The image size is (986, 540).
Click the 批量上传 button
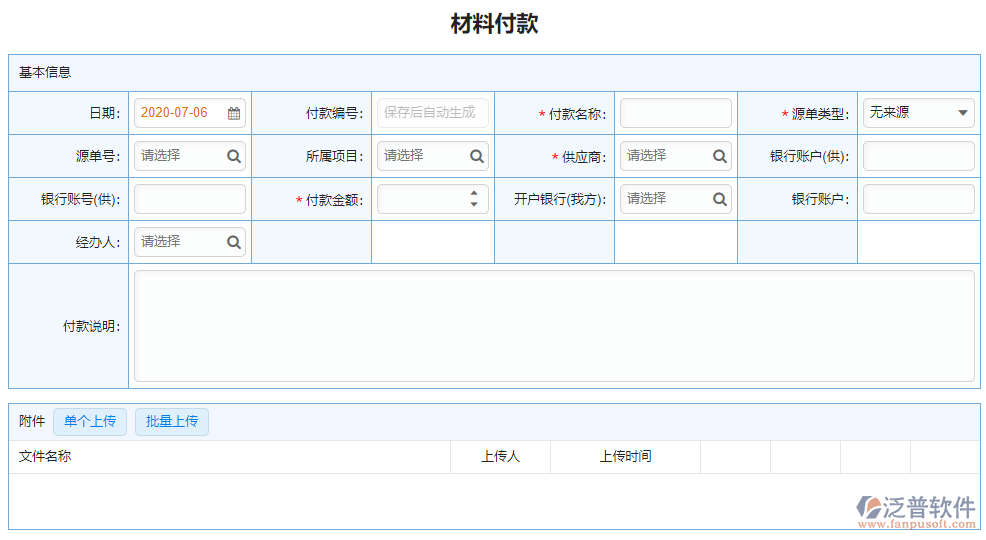pos(172,422)
